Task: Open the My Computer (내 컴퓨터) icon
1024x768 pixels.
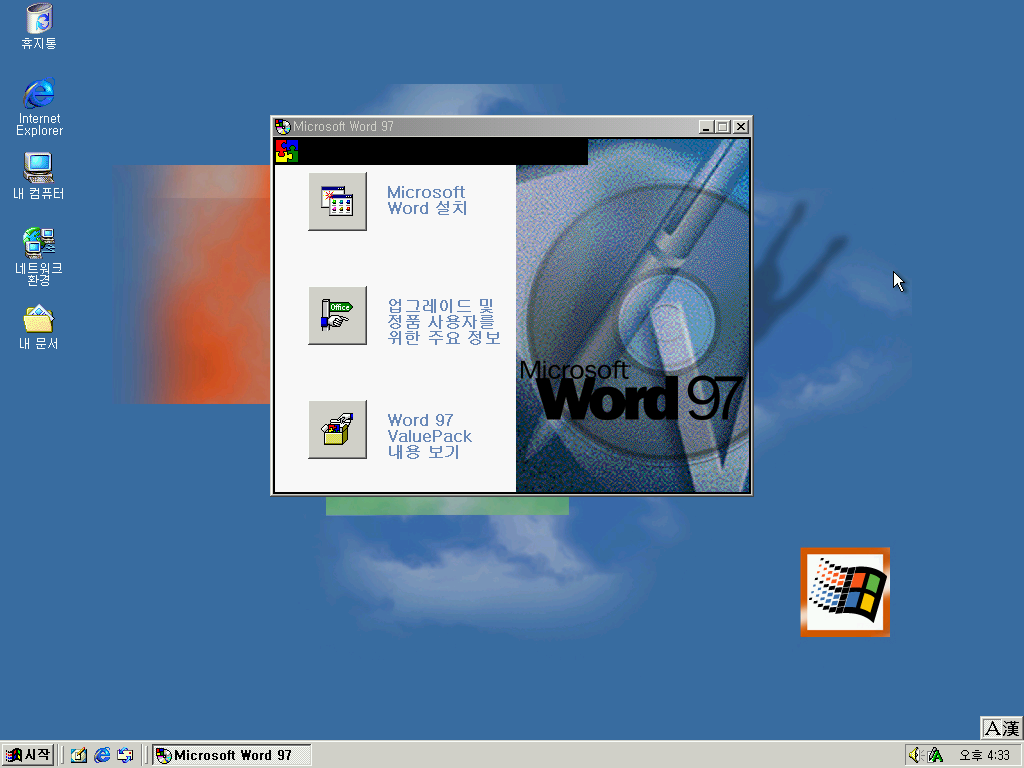Action: [x=39, y=176]
